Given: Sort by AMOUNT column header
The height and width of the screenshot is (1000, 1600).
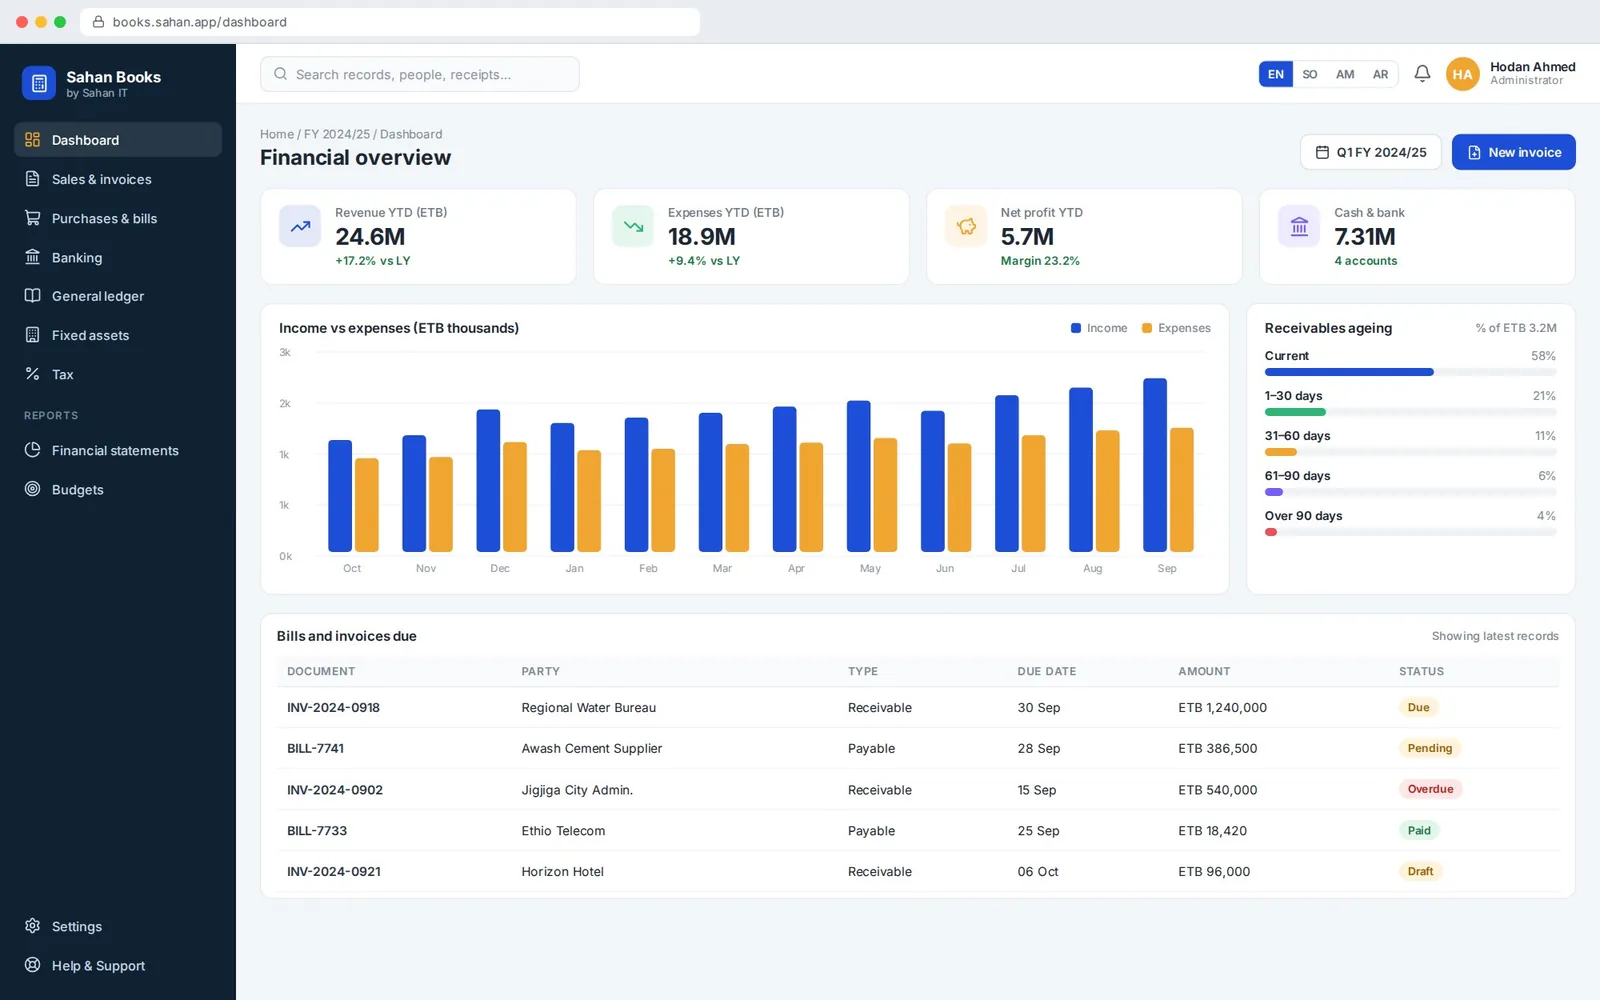Looking at the screenshot, I should [1204, 671].
